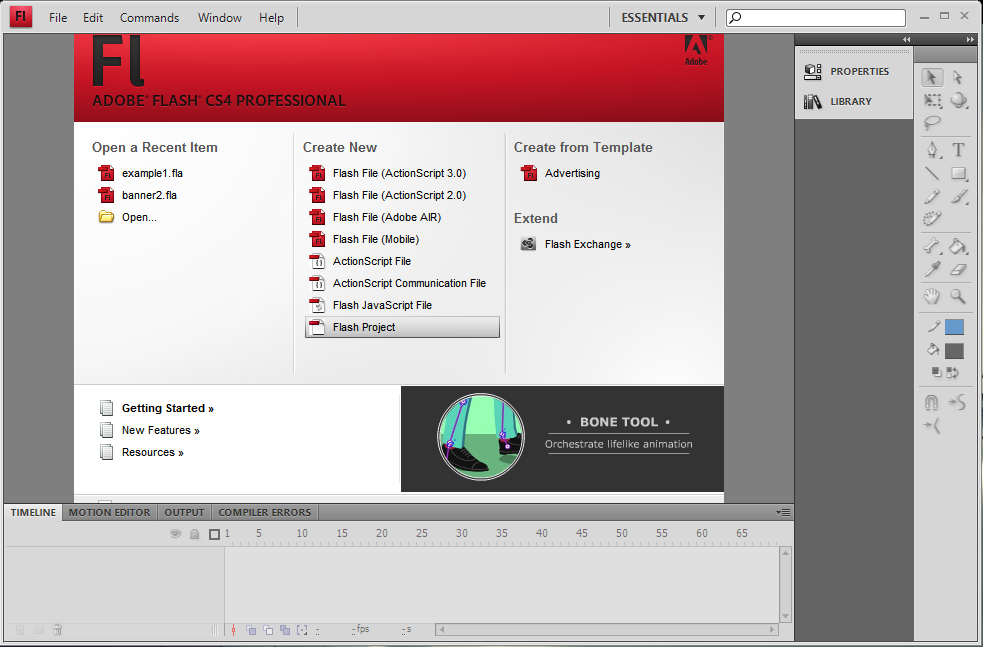Select the Brush tool
Viewport: 983px width, 647px height.
[x=958, y=196]
